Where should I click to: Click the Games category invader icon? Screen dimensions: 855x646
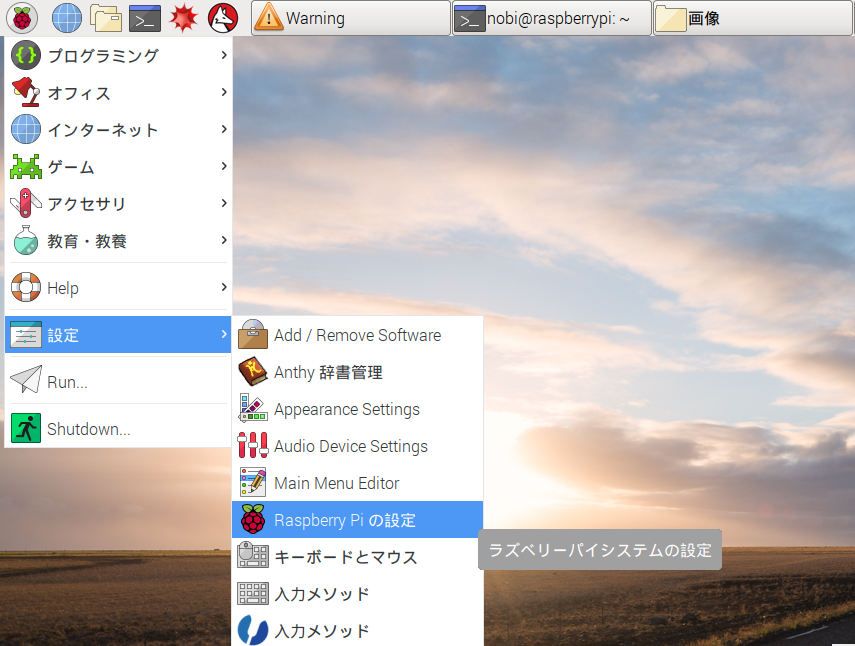(26, 167)
